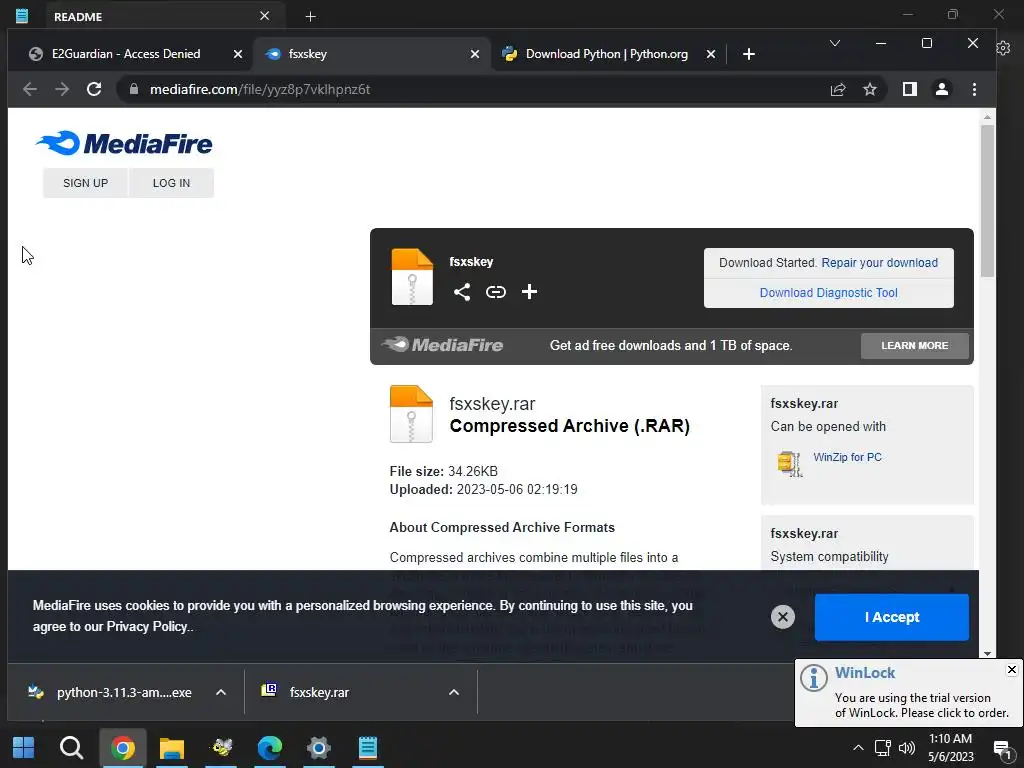Close the Download Python tab
Image resolution: width=1024 pixels, height=768 pixels.
coord(711,54)
